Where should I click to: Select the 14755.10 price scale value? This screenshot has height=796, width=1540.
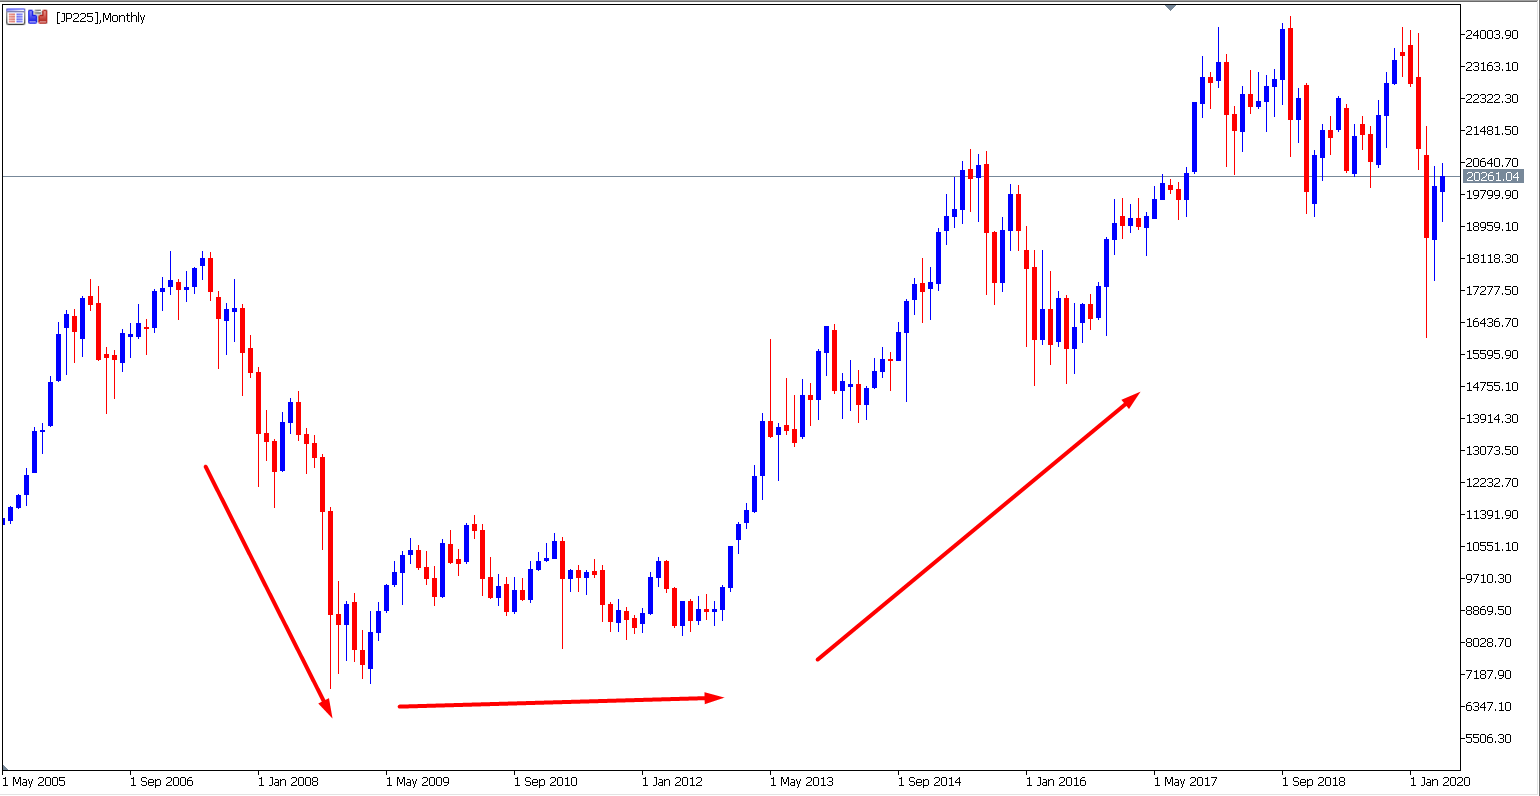pyautogui.click(x=1492, y=387)
